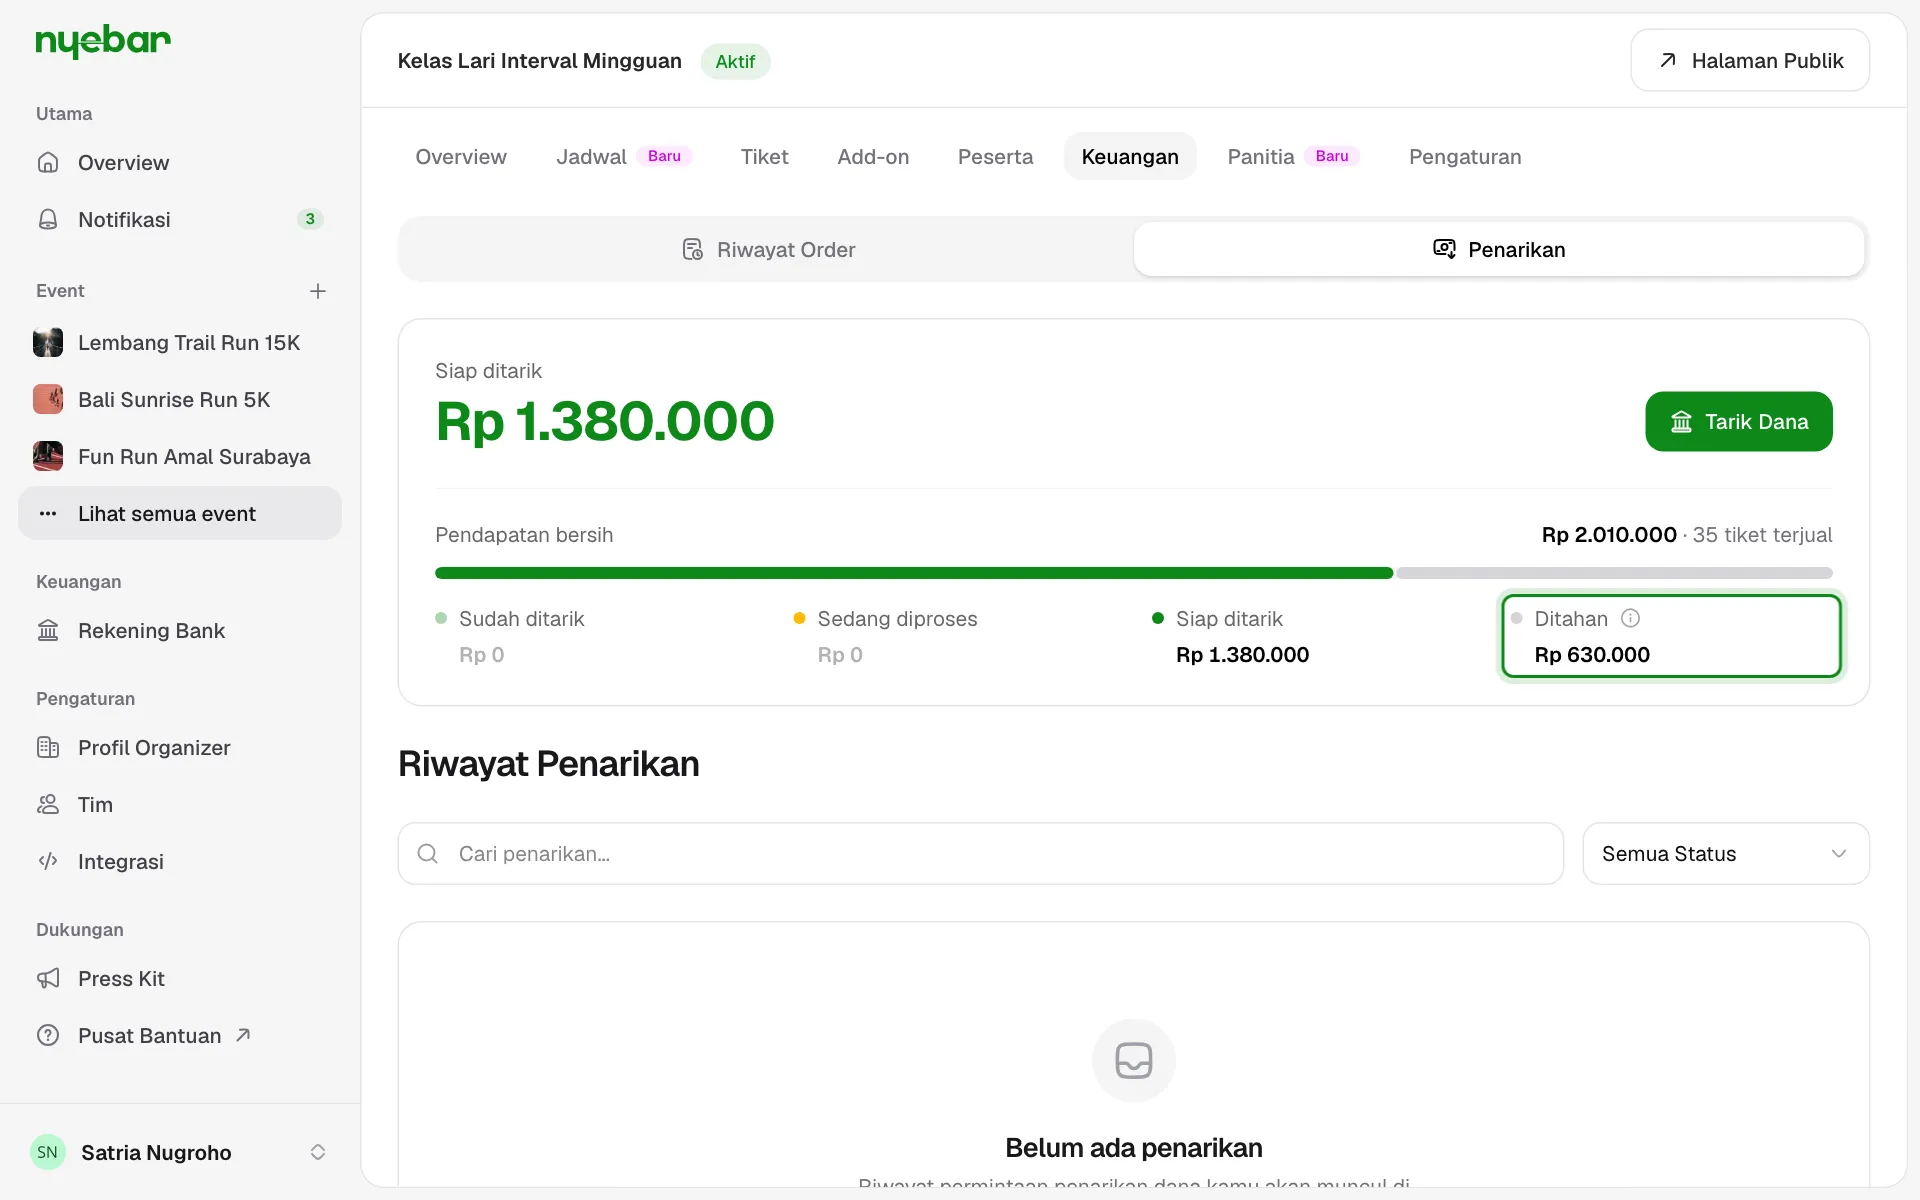Open Panitia tab
The width and height of the screenshot is (1920, 1200).
coord(1293,157)
